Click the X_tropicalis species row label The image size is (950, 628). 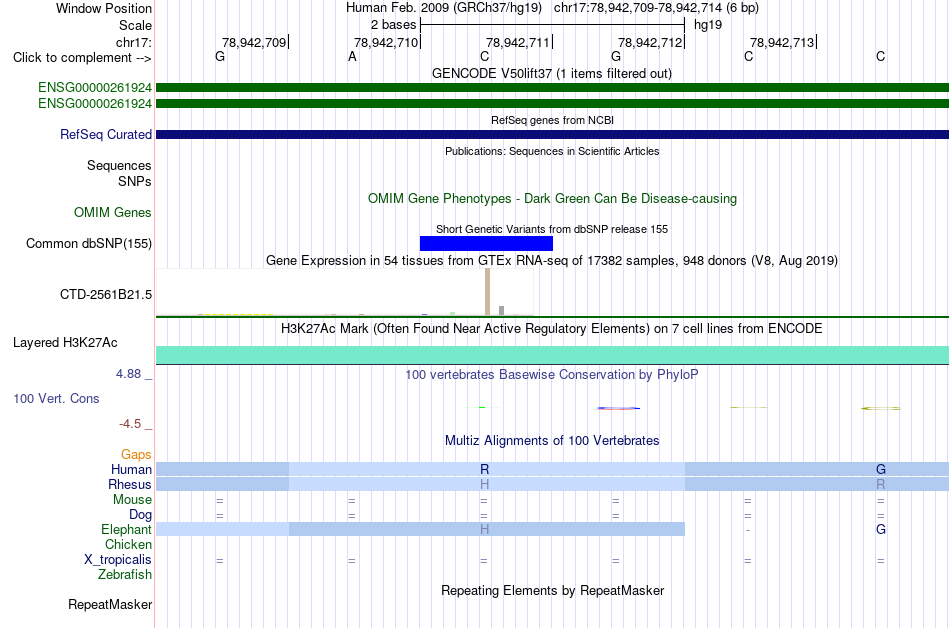point(118,560)
